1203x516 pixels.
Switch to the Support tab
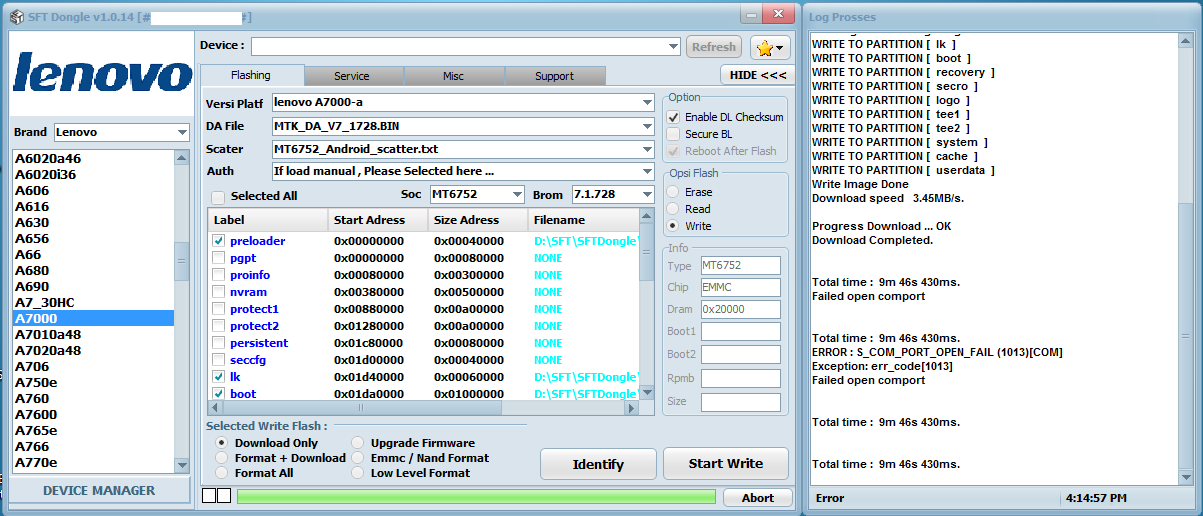(554, 76)
